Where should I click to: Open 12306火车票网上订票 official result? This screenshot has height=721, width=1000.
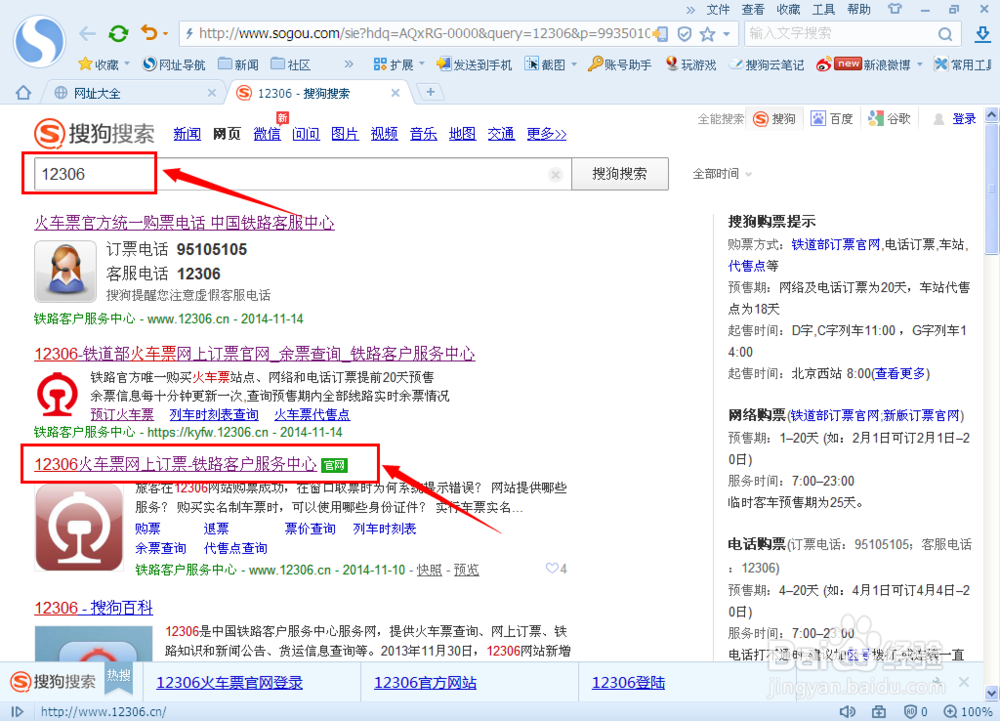pos(175,464)
